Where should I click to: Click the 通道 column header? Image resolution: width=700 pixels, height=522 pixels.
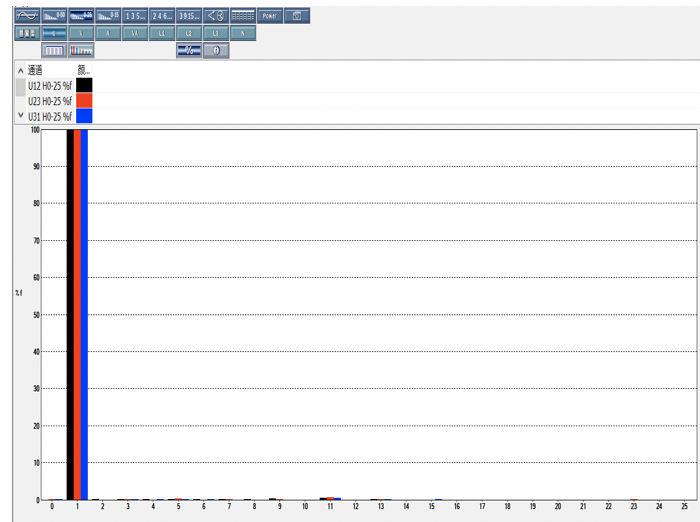35,70
